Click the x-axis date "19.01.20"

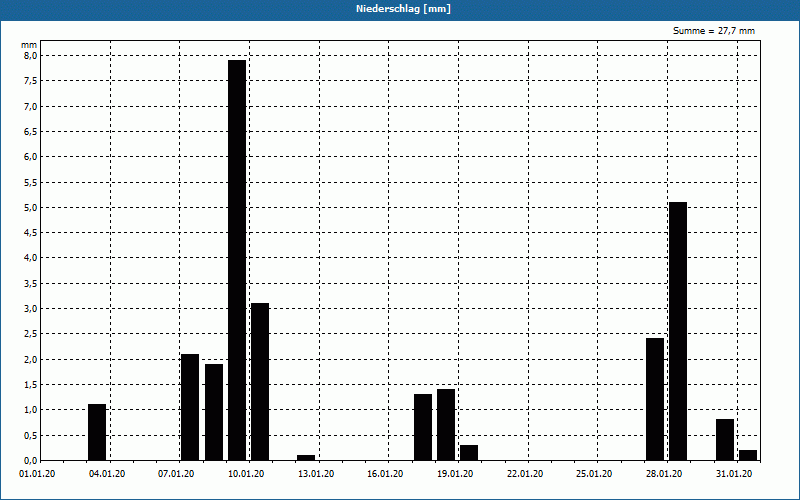(455, 474)
